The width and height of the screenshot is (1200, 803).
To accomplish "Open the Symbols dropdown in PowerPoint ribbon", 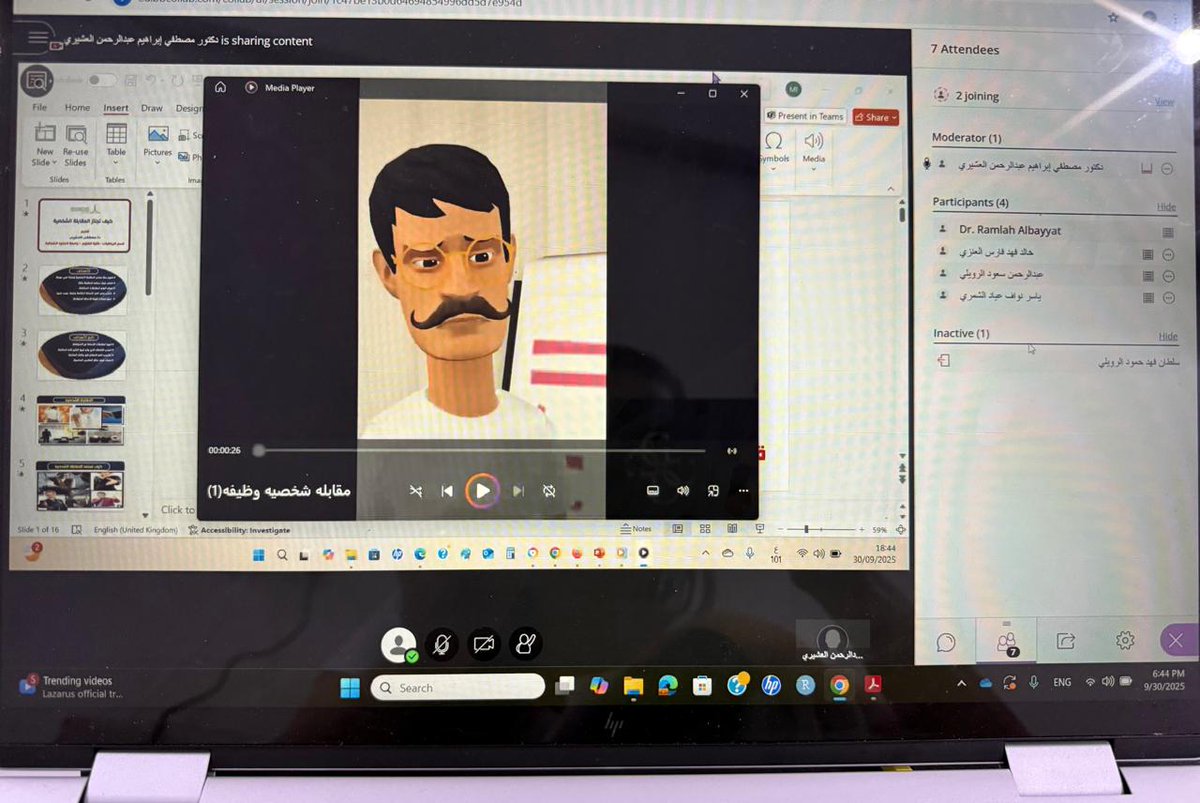I will pos(773,150).
